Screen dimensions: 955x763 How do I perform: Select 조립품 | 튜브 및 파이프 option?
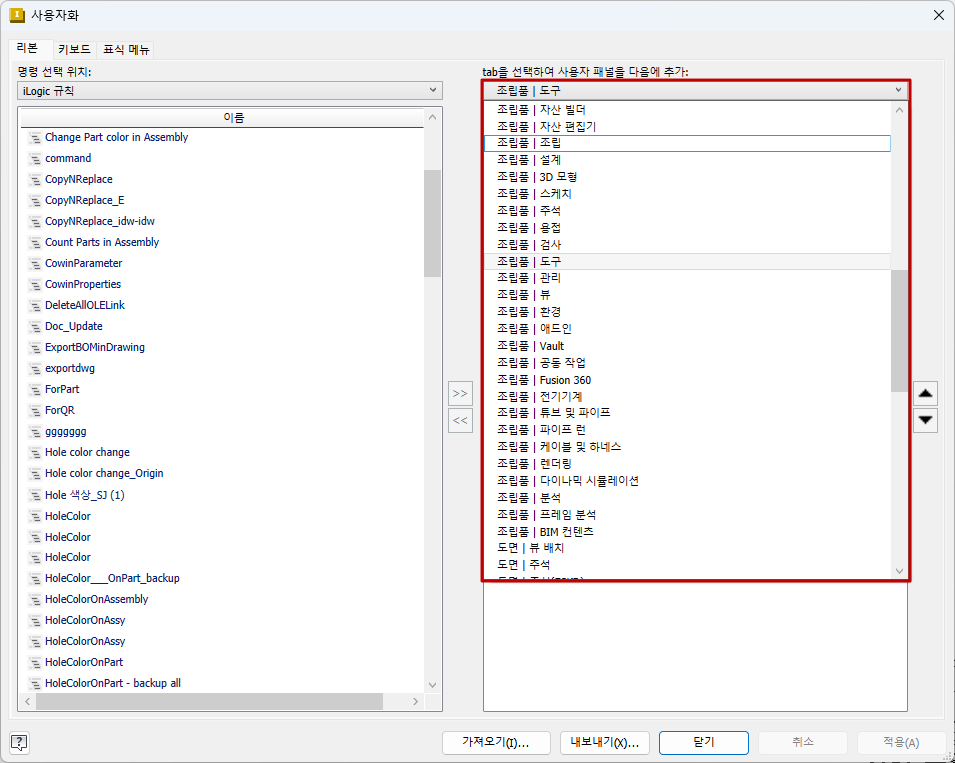tap(687, 413)
